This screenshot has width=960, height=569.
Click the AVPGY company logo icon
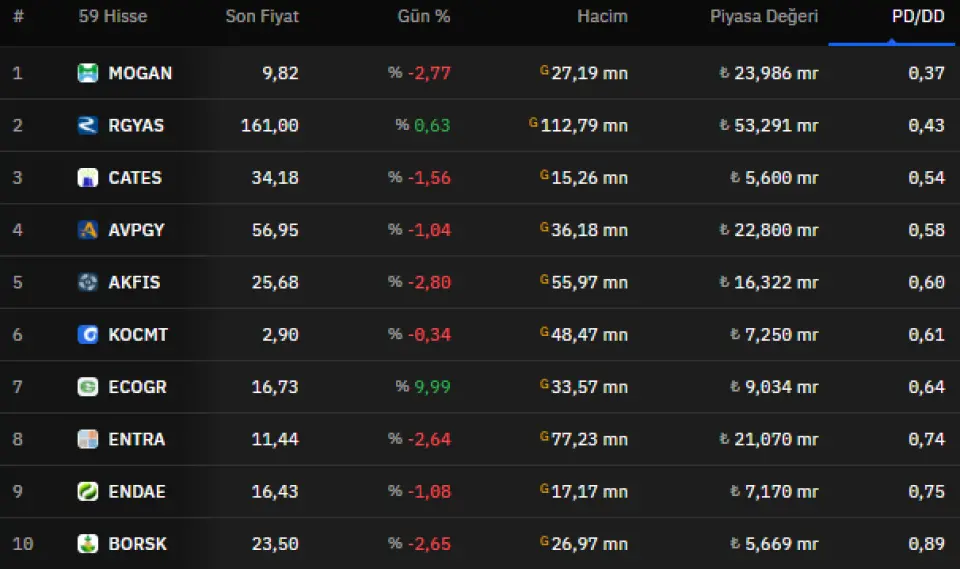point(88,230)
